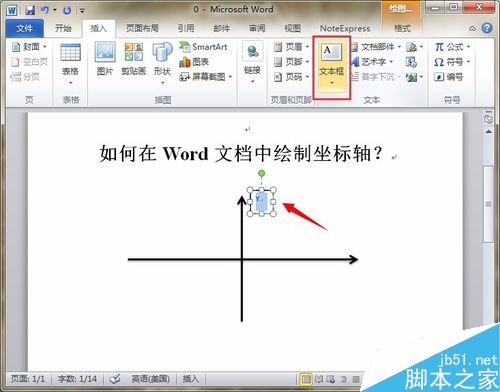Insert a picture via 图片 icon
This screenshot has width=500, height=392.
coord(105,59)
